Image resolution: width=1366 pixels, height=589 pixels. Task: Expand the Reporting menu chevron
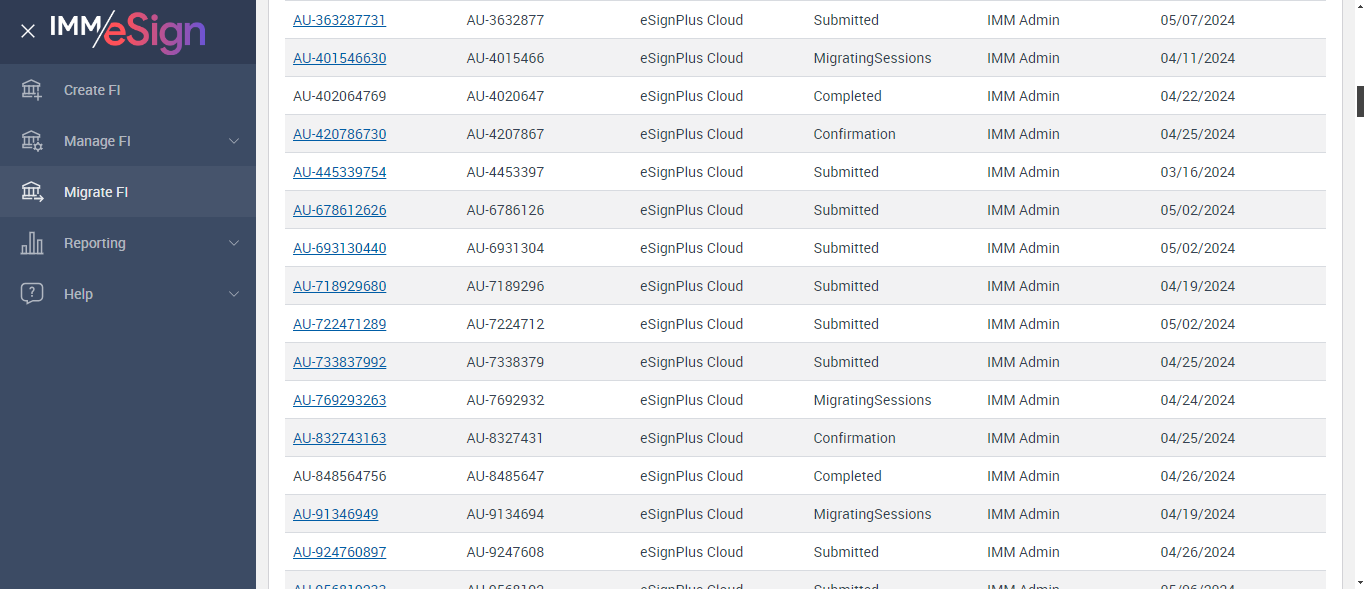tap(234, 243)
